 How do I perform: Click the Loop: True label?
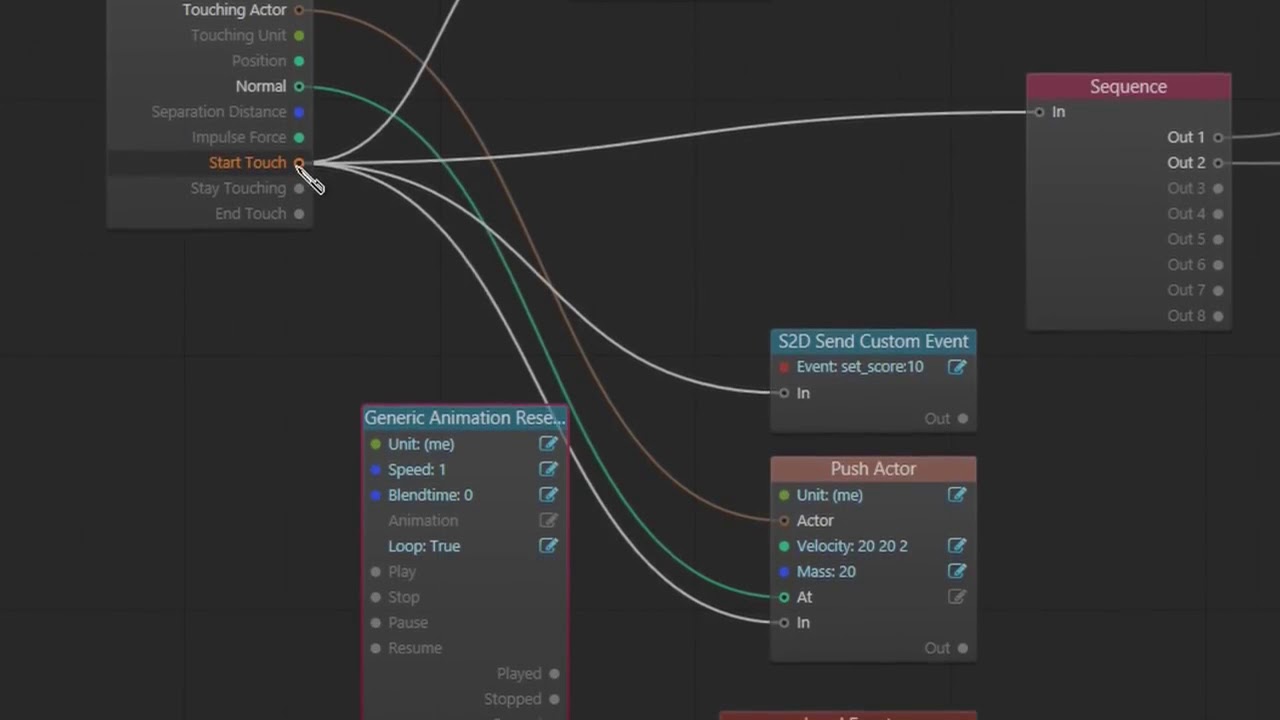[424, 546]
